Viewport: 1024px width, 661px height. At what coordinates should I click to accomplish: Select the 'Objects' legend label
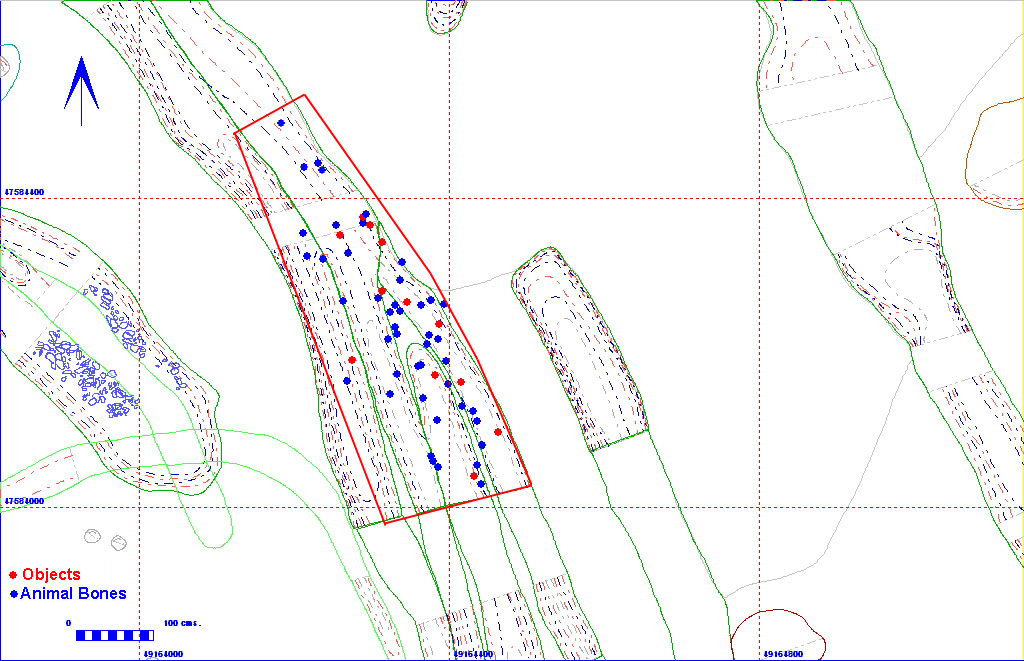pyautogui.click(x=51, y=575)
